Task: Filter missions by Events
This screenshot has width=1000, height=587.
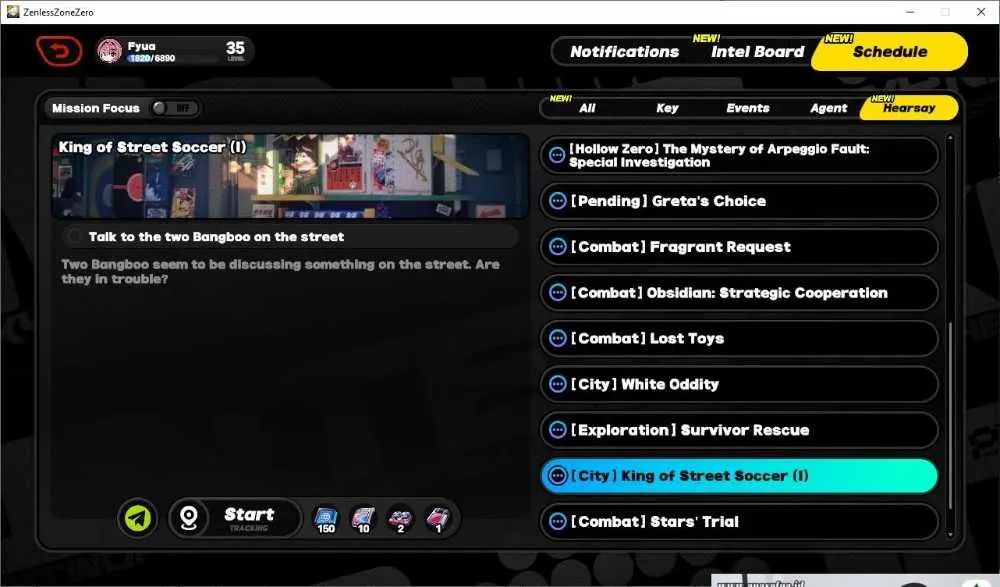Action: (747, 108)
